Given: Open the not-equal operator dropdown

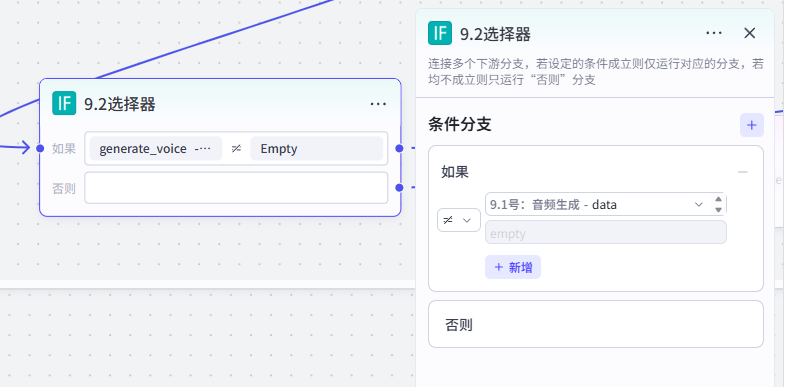Looking at the screenshot, I should (x=459, y=220).
